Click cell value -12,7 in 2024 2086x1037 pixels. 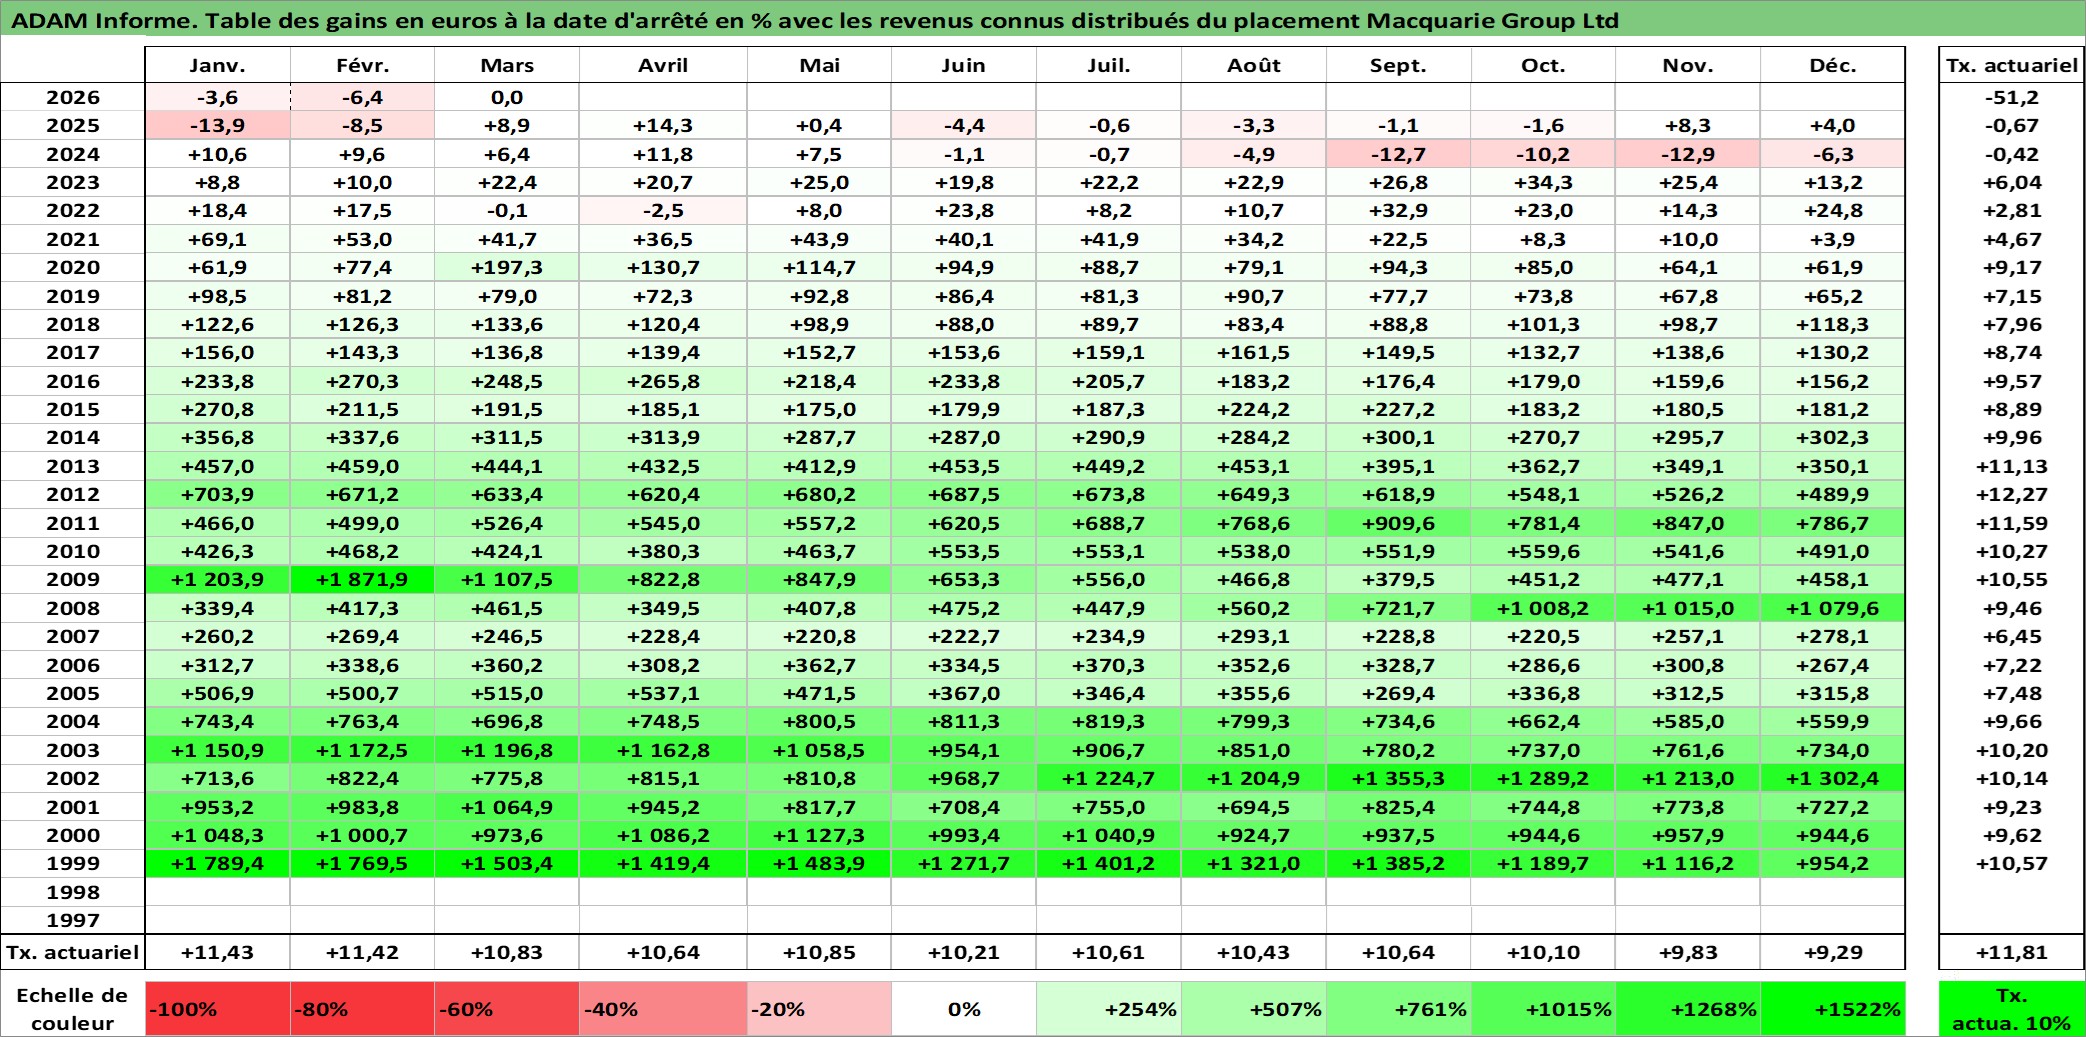pos(1398,154)
